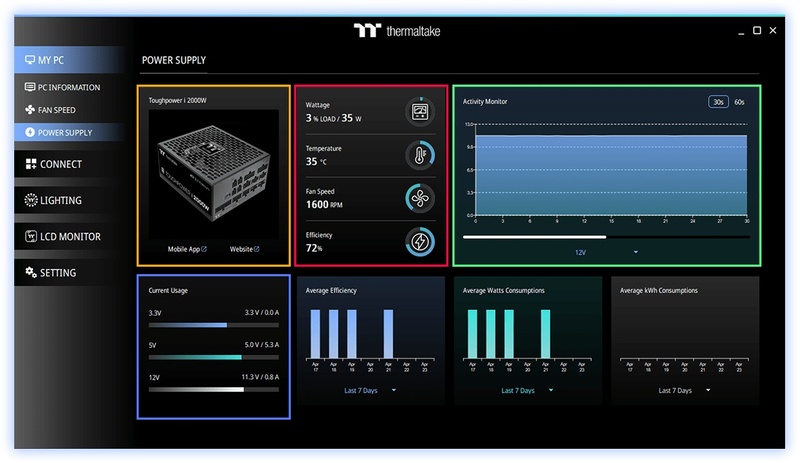
Task: Click the 35 °C temperature reading
Action: (316, 161)
